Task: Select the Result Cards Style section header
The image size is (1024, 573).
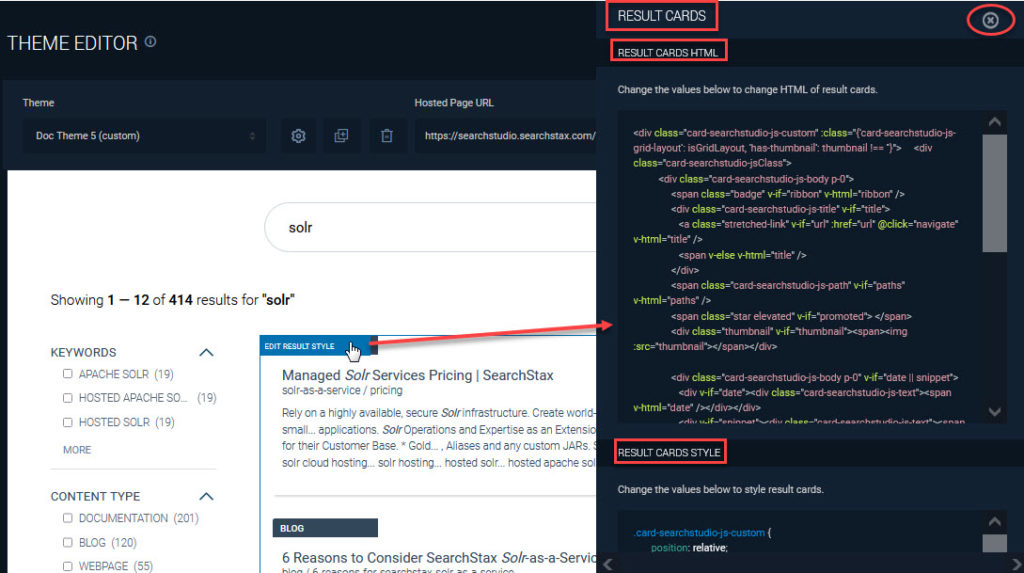Action: pyautogui.click(x=669, y=452)
